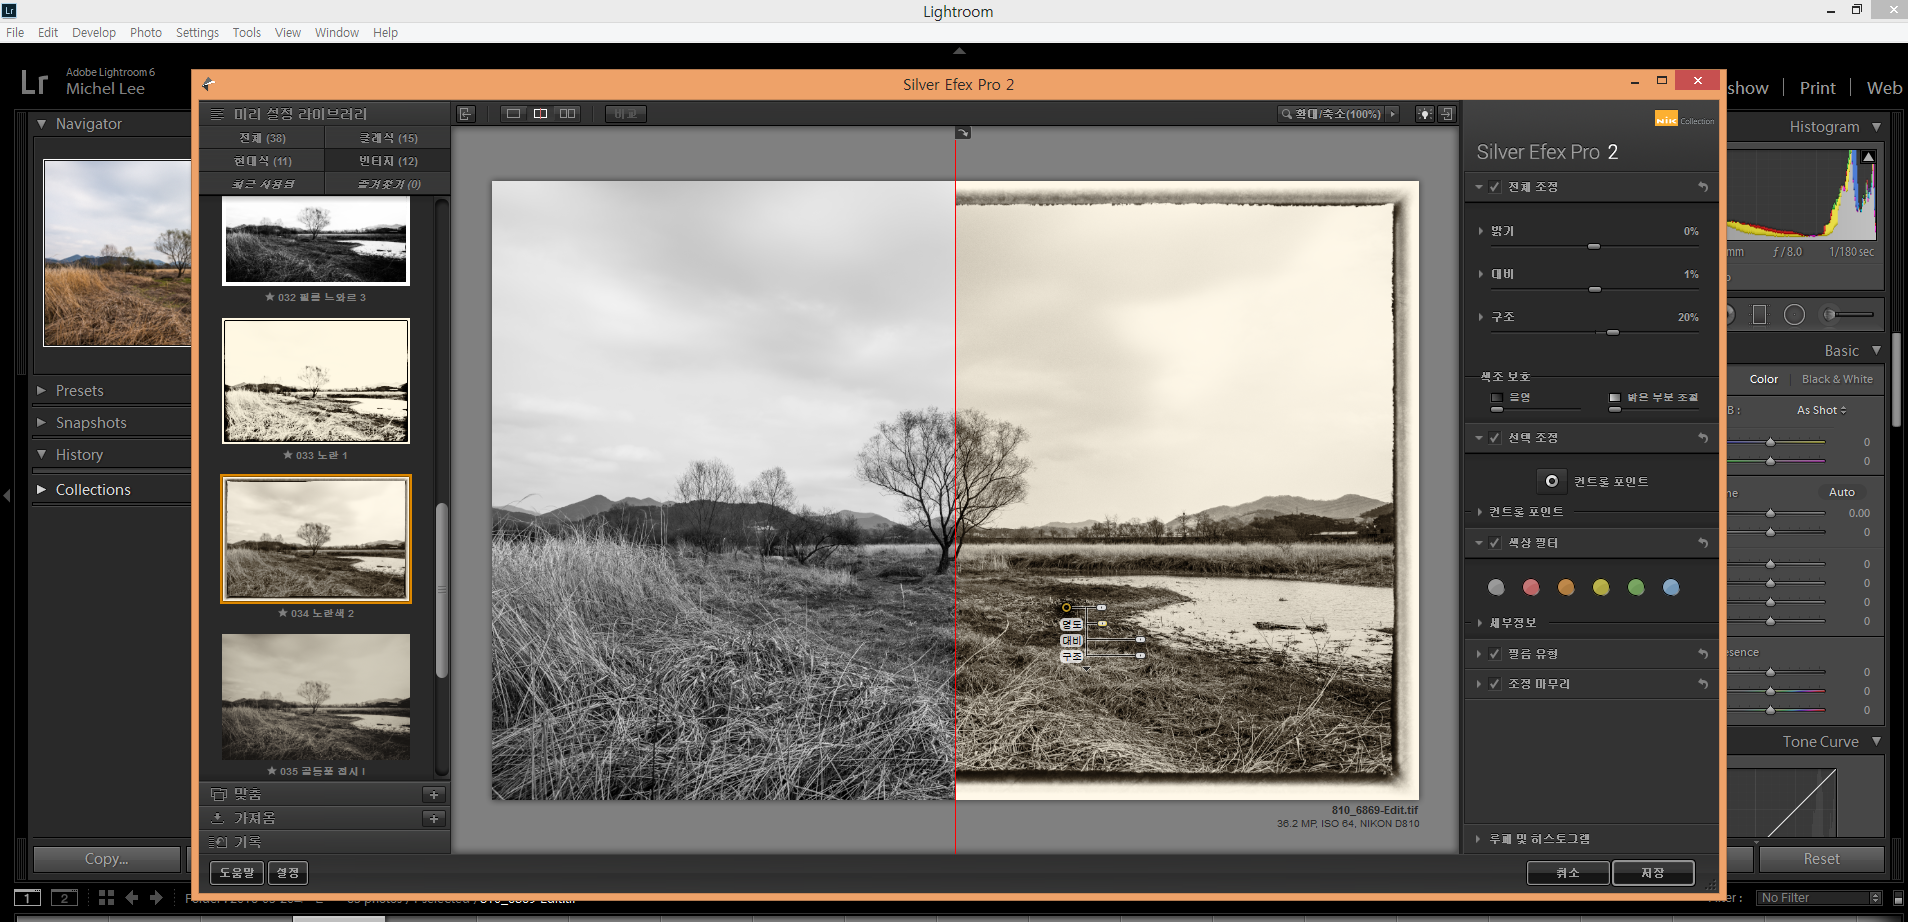1908x922 pixels.
Task: Click the lightbulb background color icon
Action: [1424, 114]
